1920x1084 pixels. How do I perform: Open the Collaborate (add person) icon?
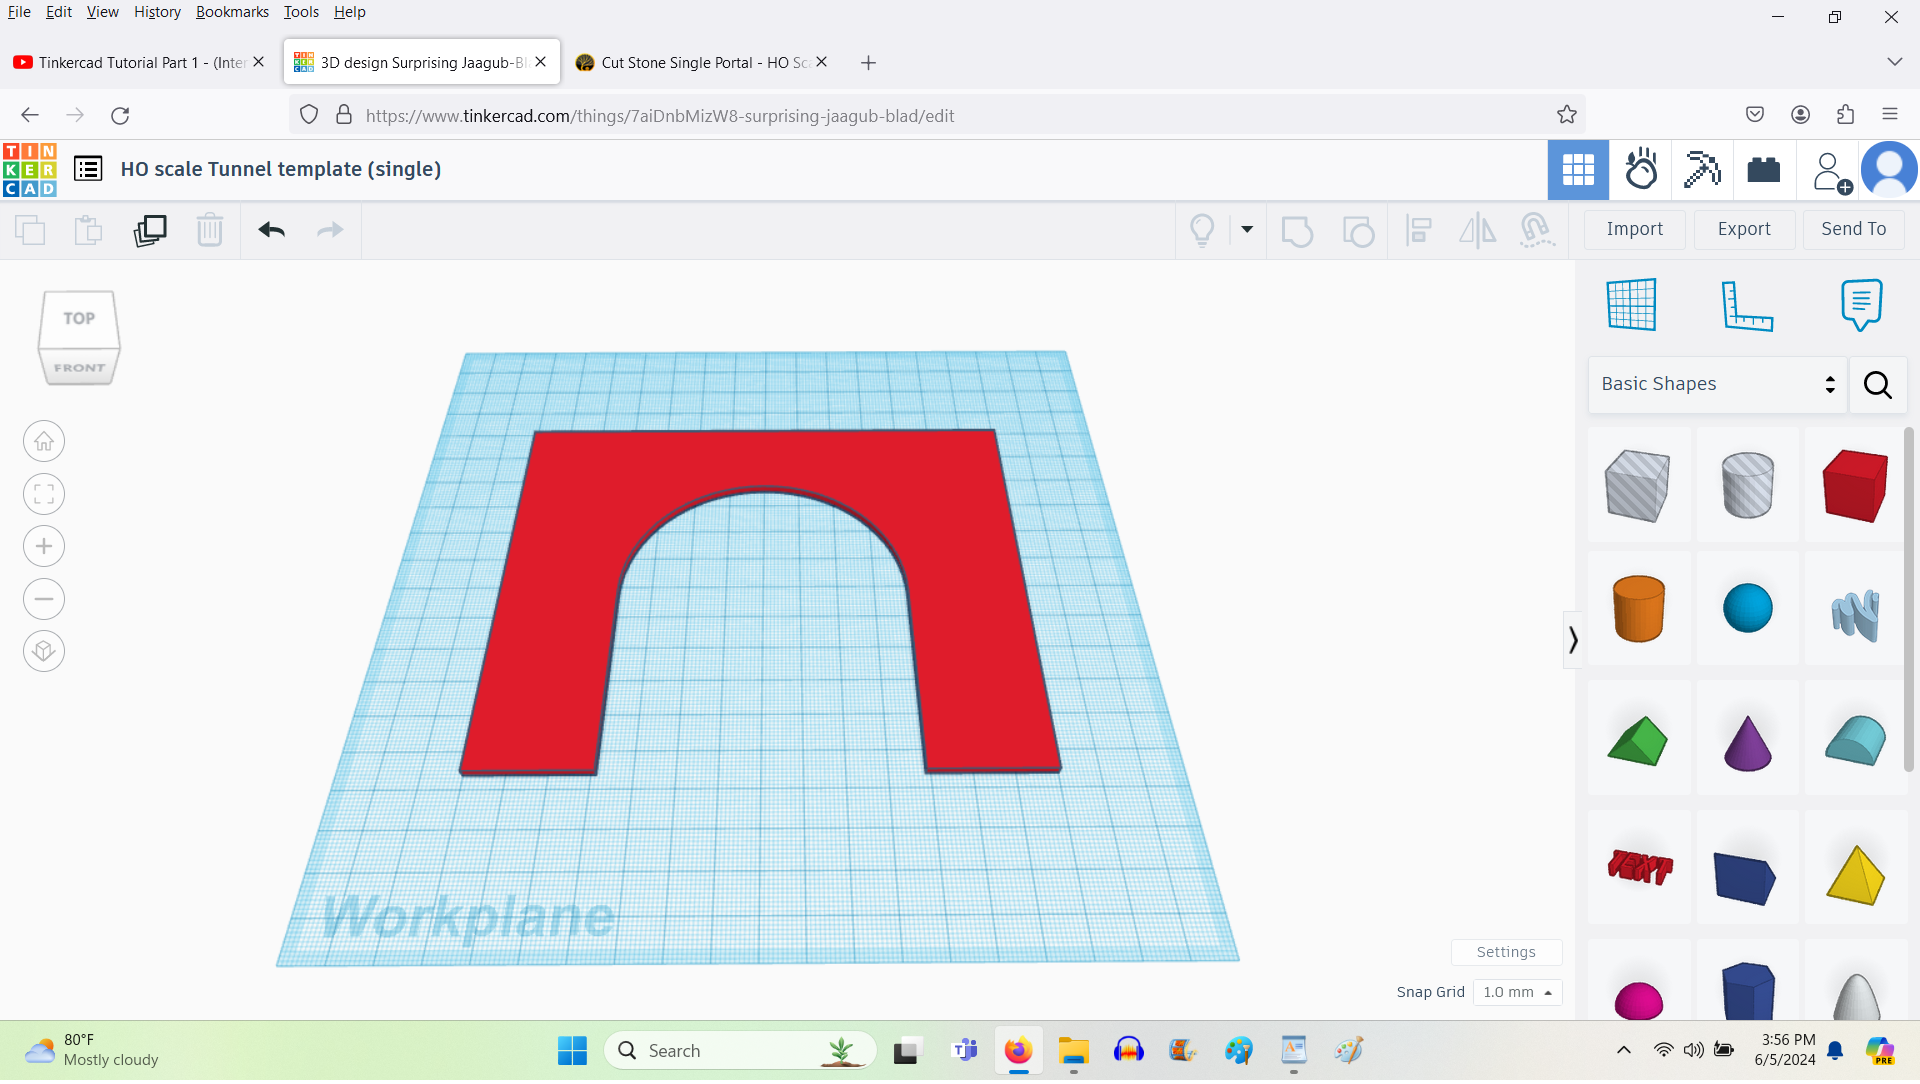pos(1829,170)
